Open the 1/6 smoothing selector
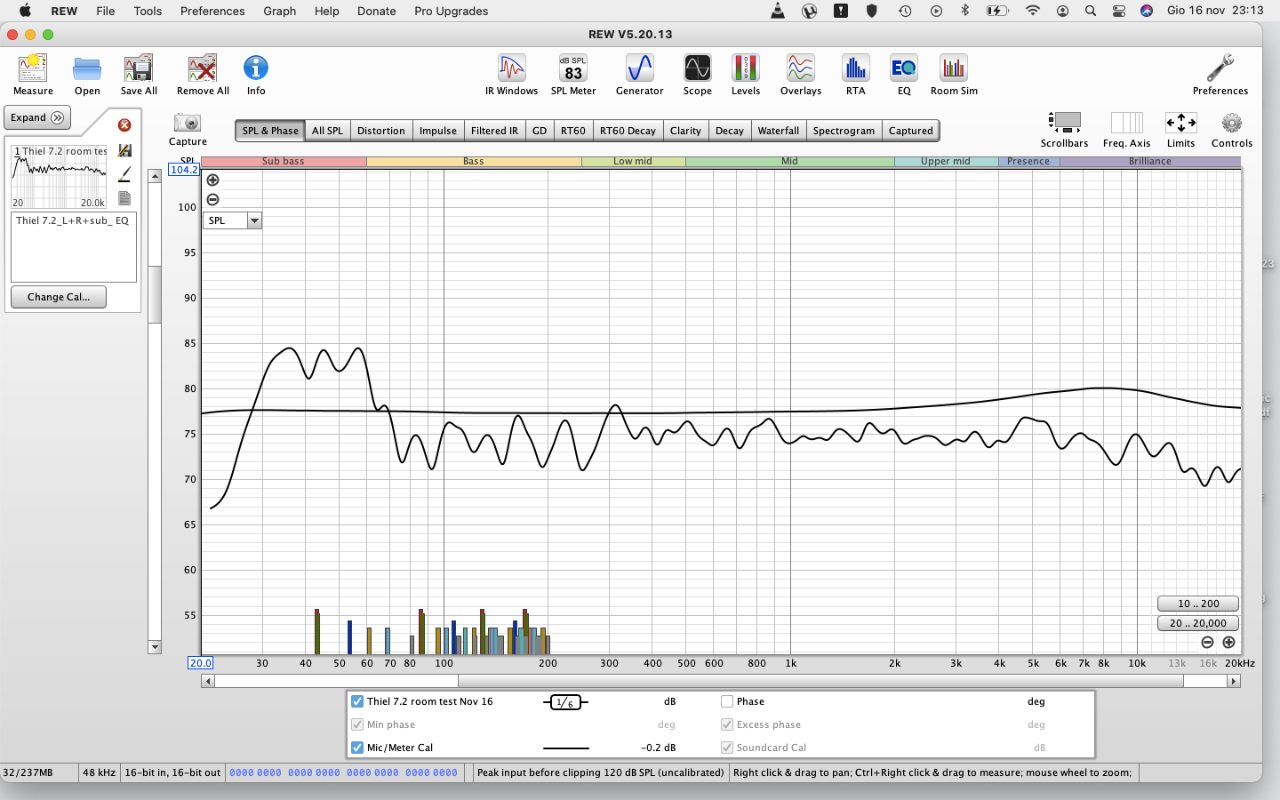 pyautogui.click(x=566, y=702)
